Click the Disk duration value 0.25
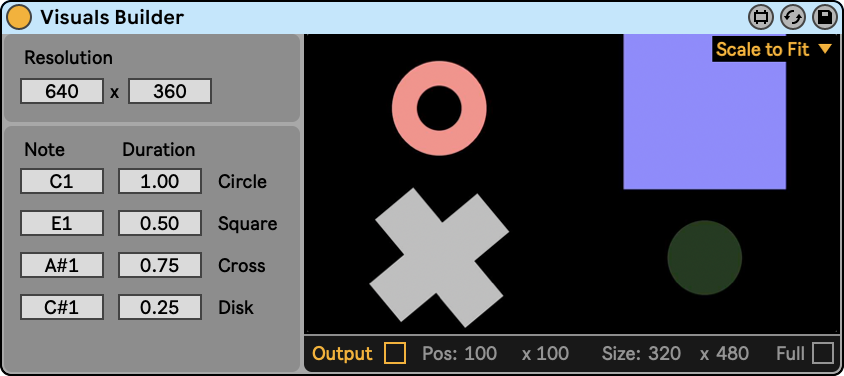The width and height of the screenshot is (844, 376). [160, 307]
